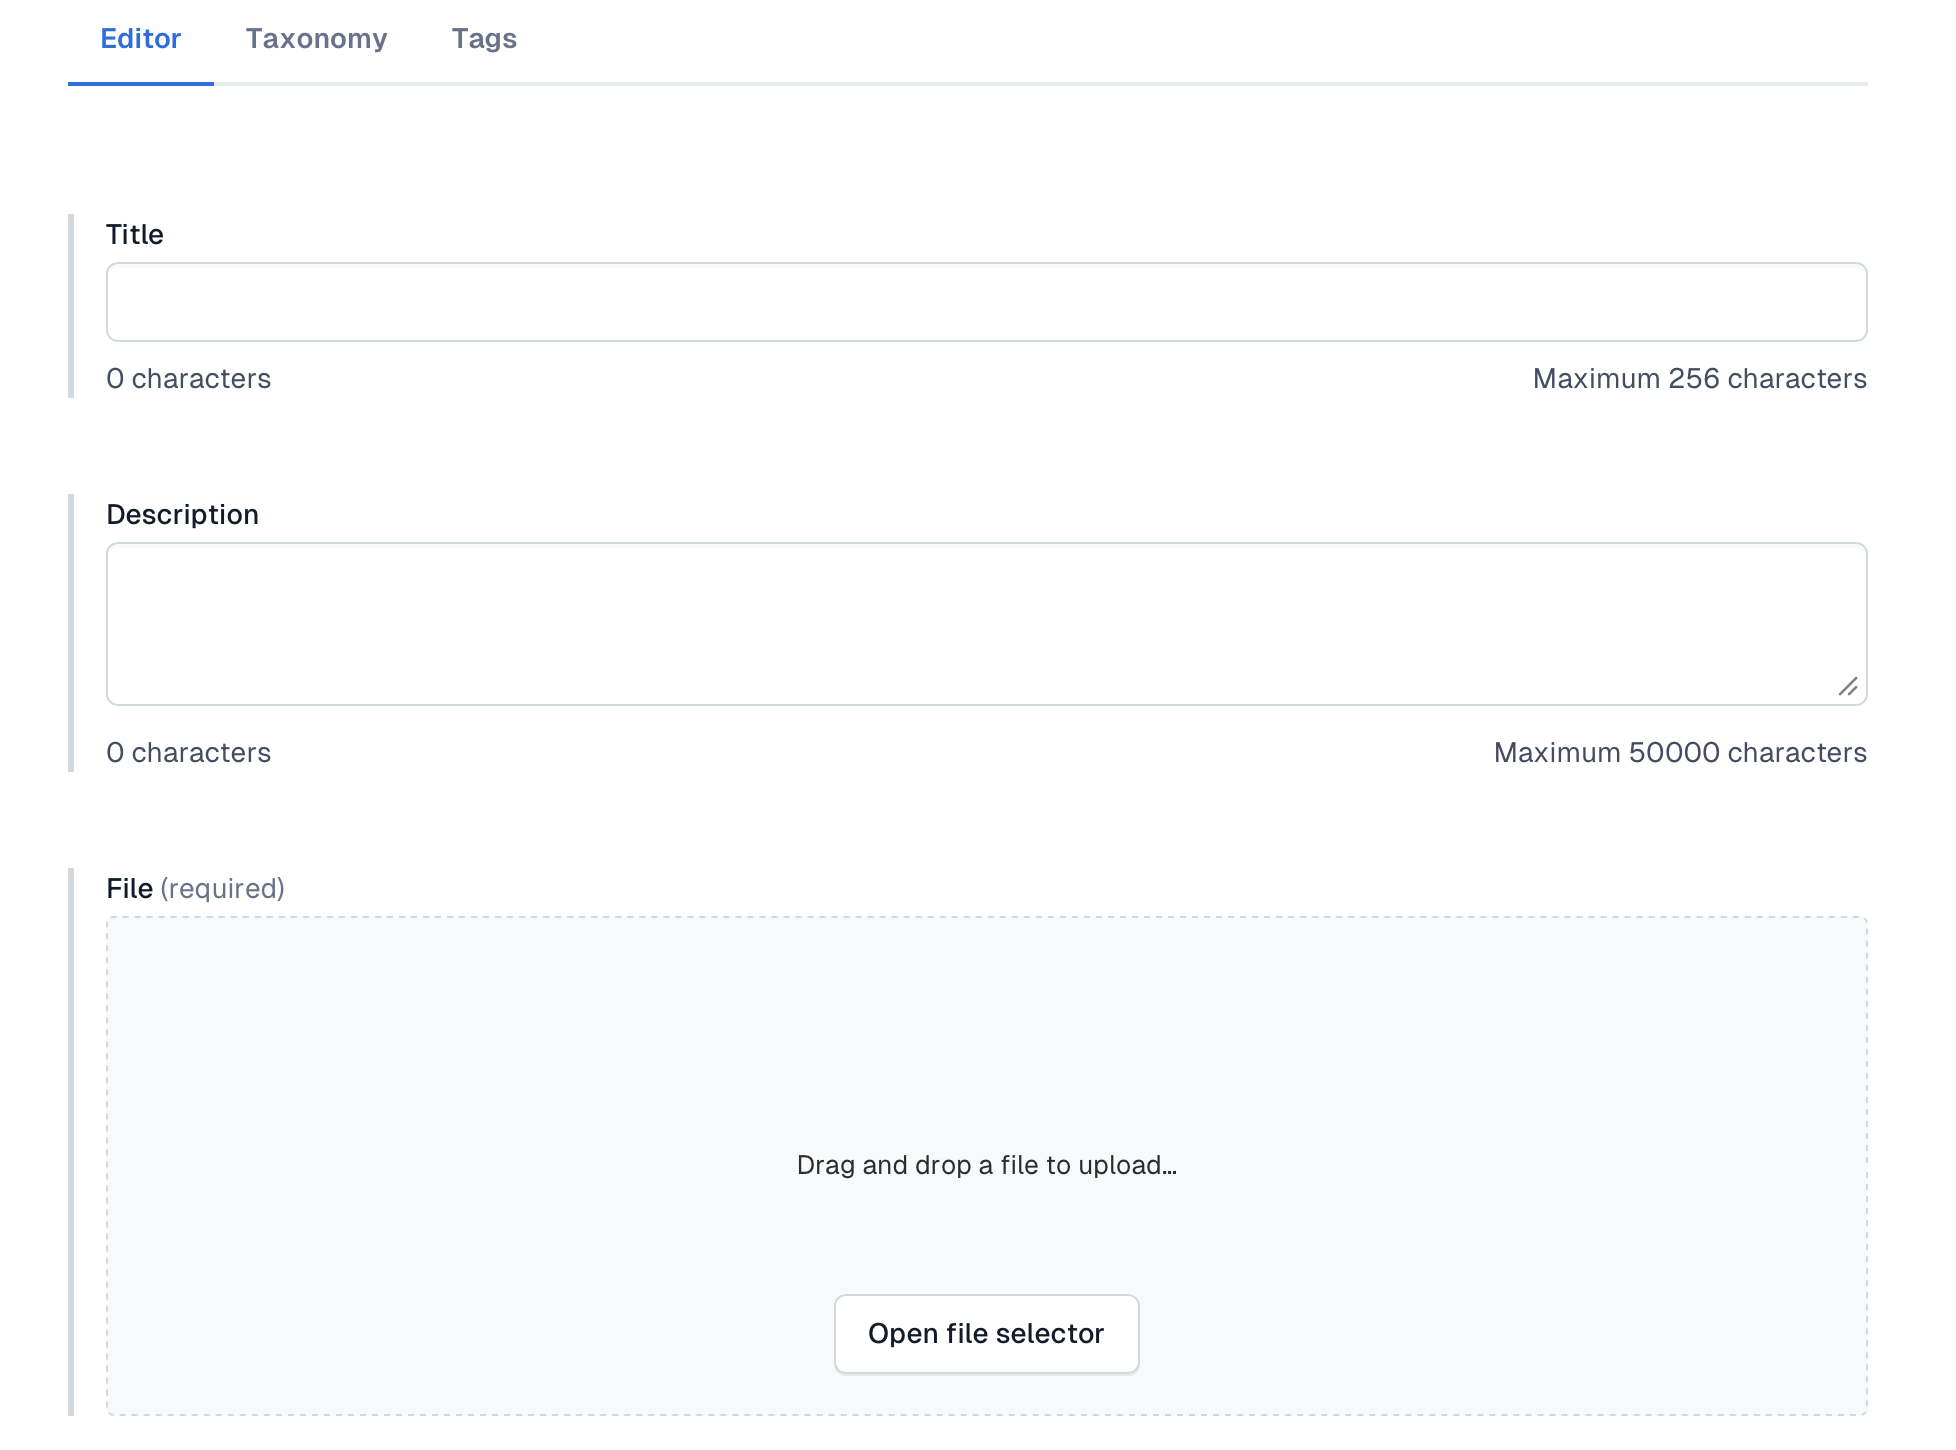Click the drag and drop upload area

[986, 1166]
